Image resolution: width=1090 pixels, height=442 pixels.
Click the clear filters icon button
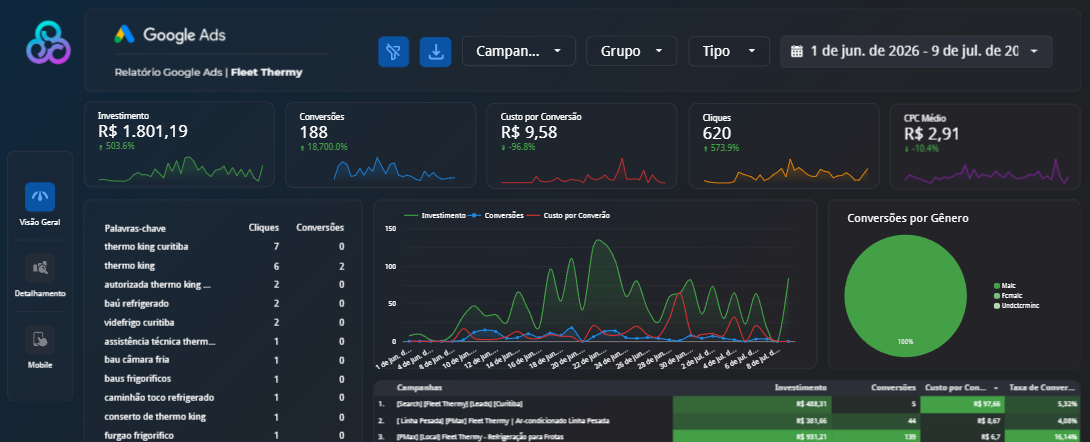click(x=393, y=52)
